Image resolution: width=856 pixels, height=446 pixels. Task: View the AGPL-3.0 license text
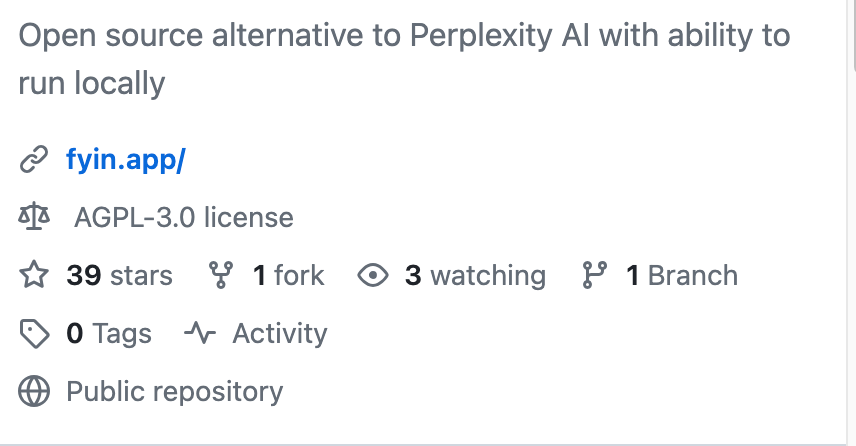183,217
